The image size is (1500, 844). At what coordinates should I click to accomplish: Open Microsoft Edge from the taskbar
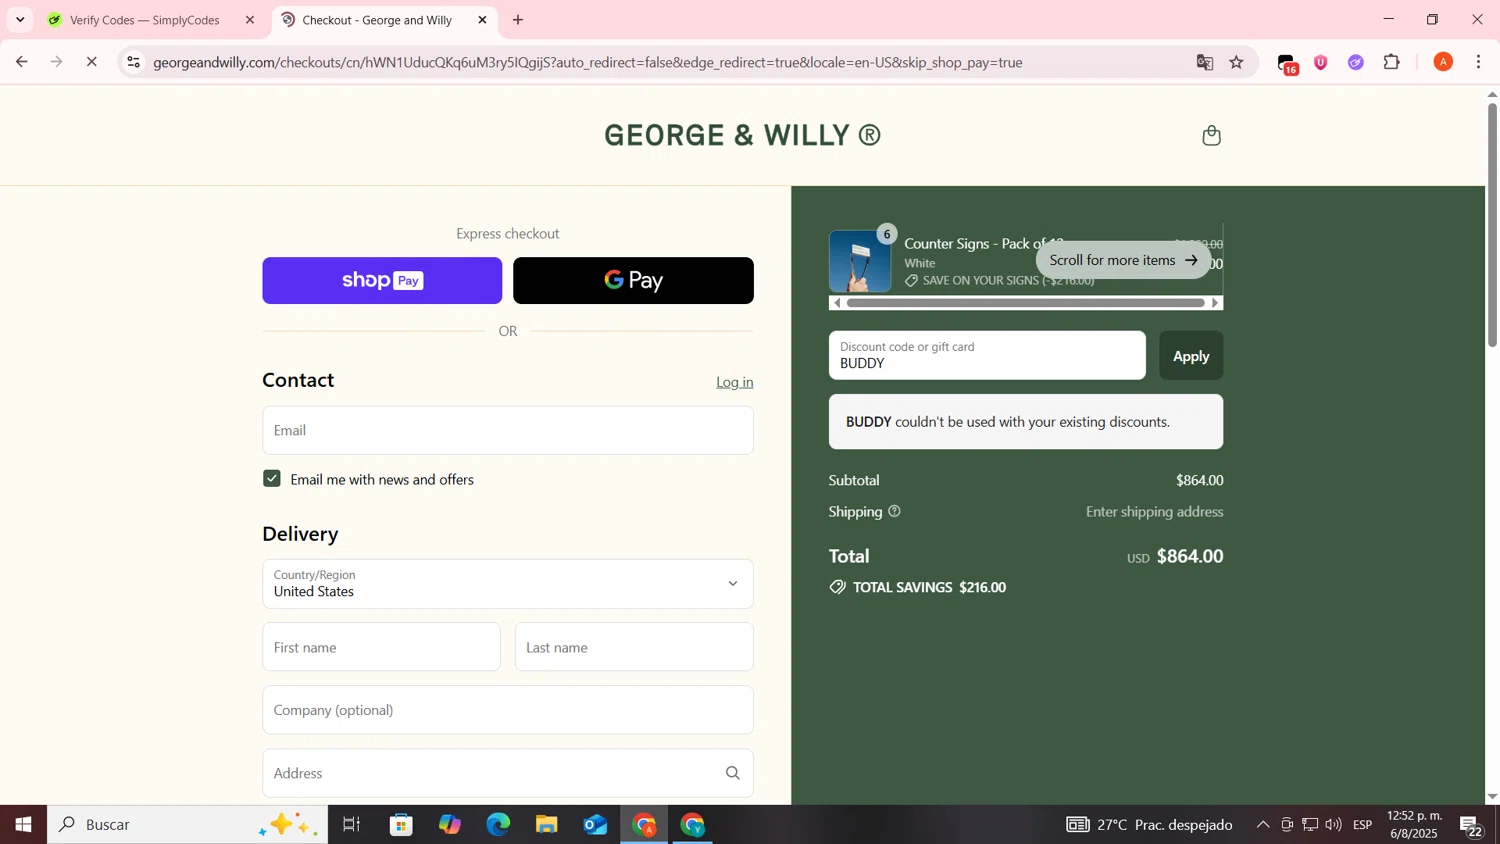498,825
